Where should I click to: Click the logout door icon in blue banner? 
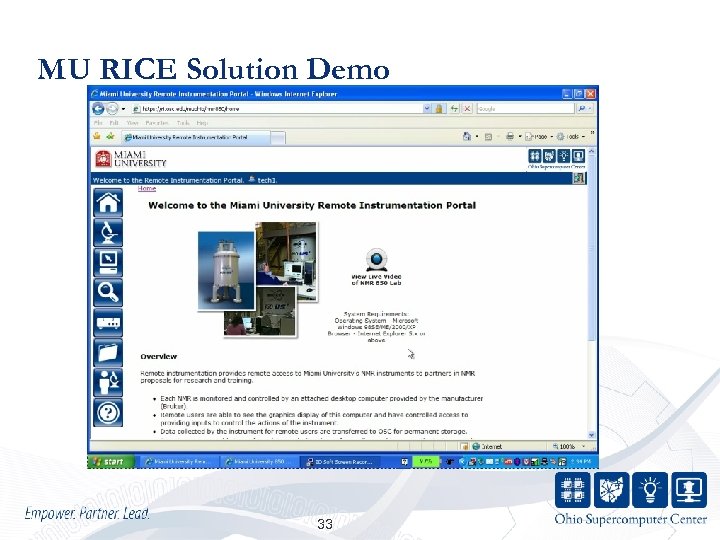point(579,178)
